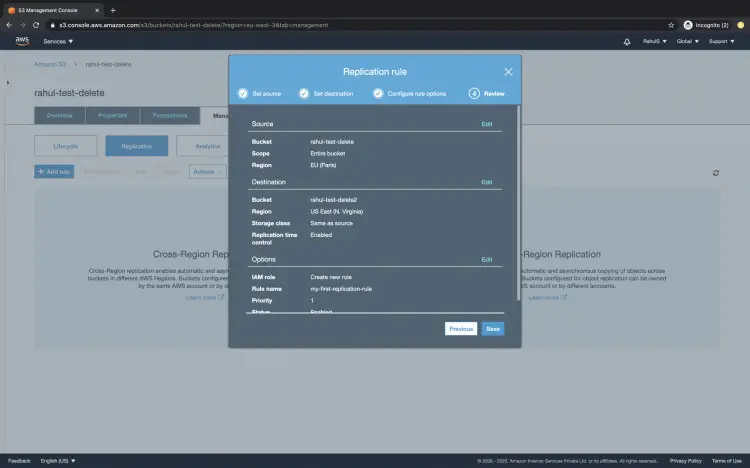Viewport: 750px width, 468px height.
Task: Open the English (US) language dropdown
Action: (x=57, y=461)
